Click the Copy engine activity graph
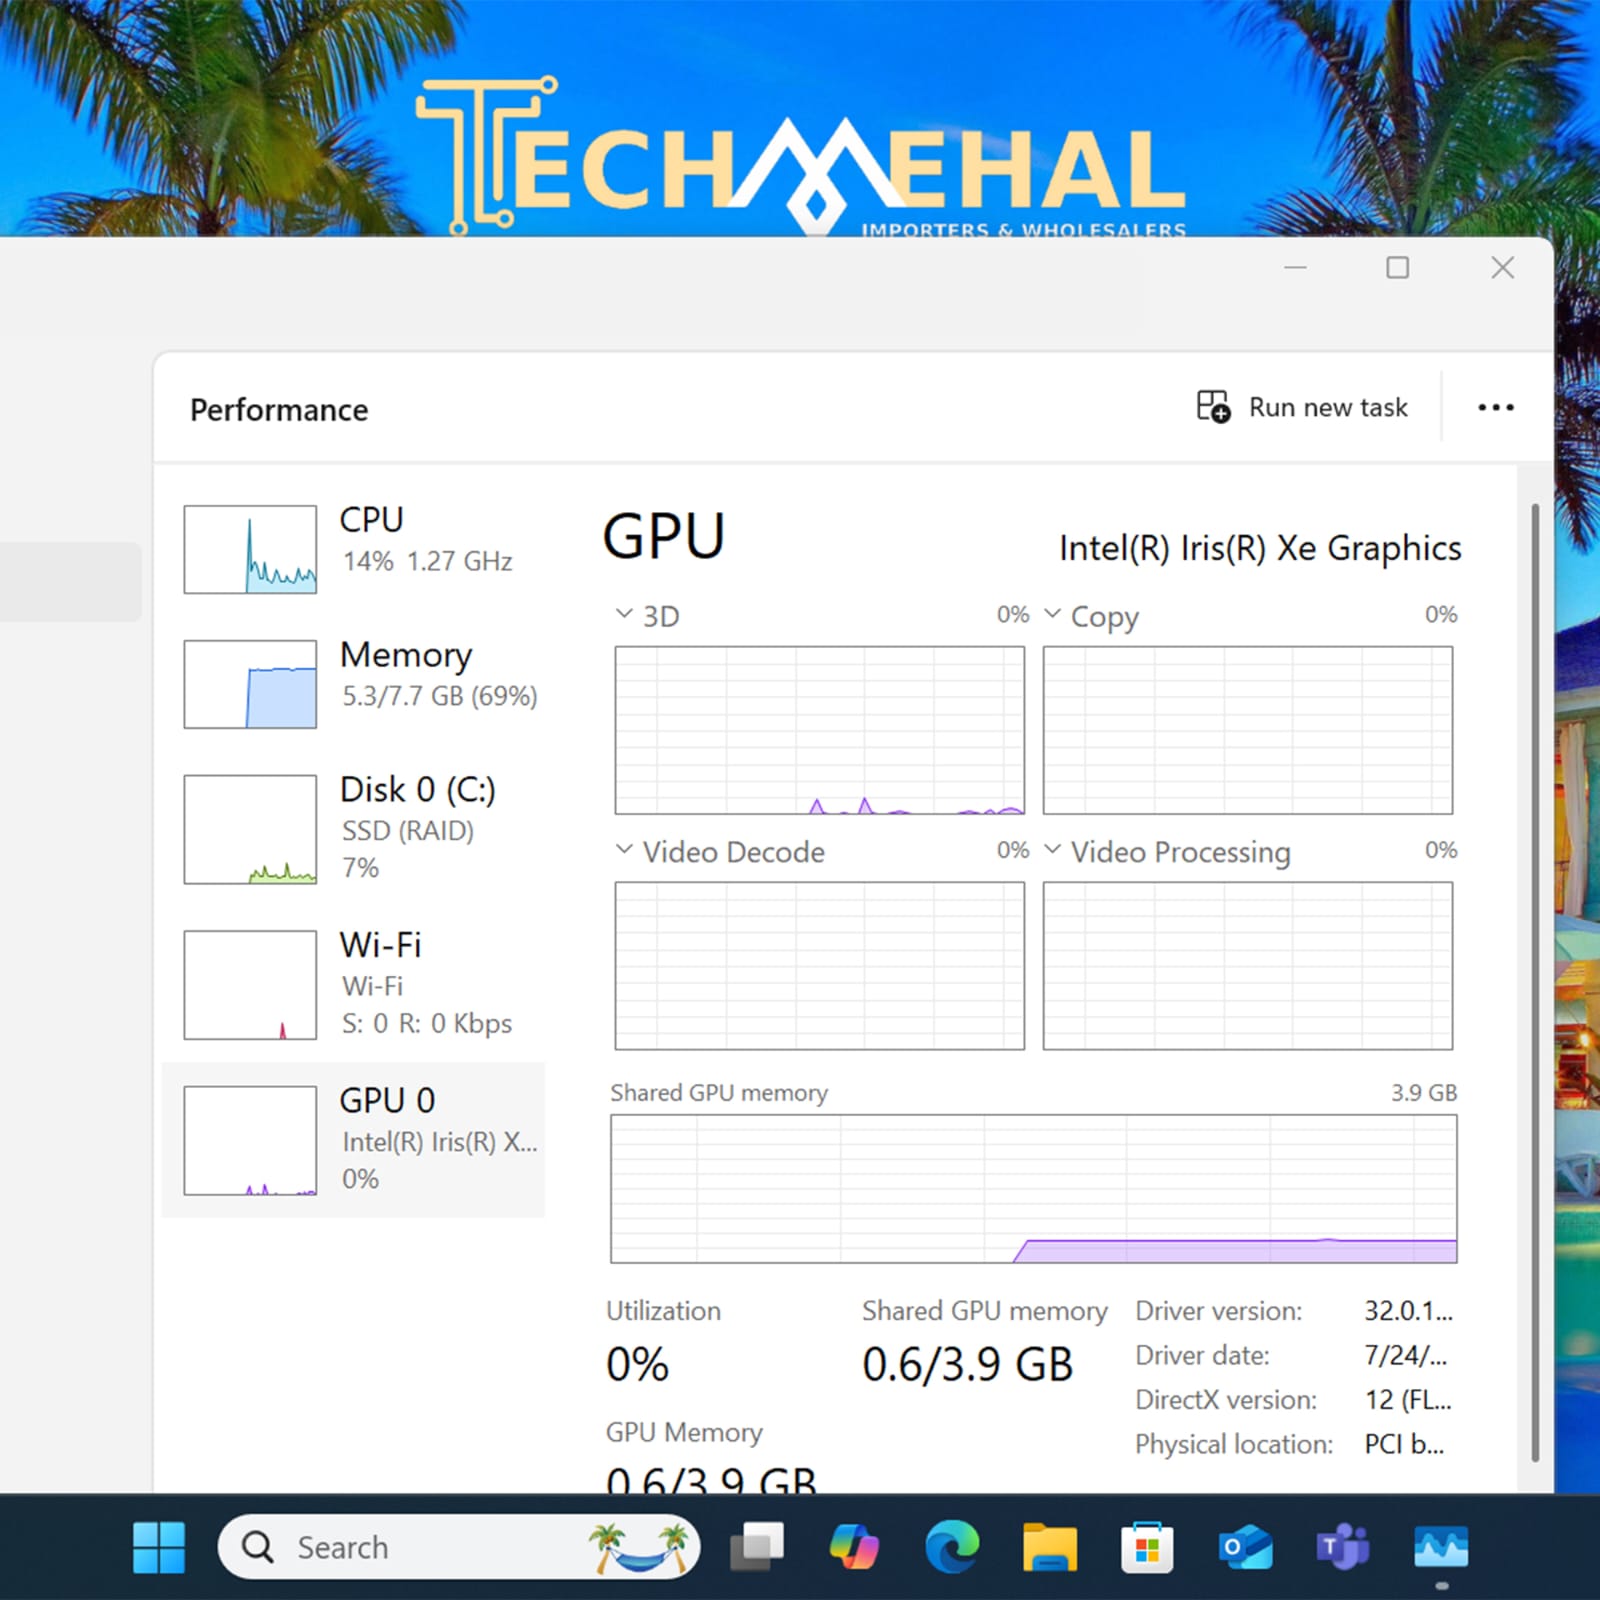This screenshot has height=1600, width=1600. coord(1247,730)
